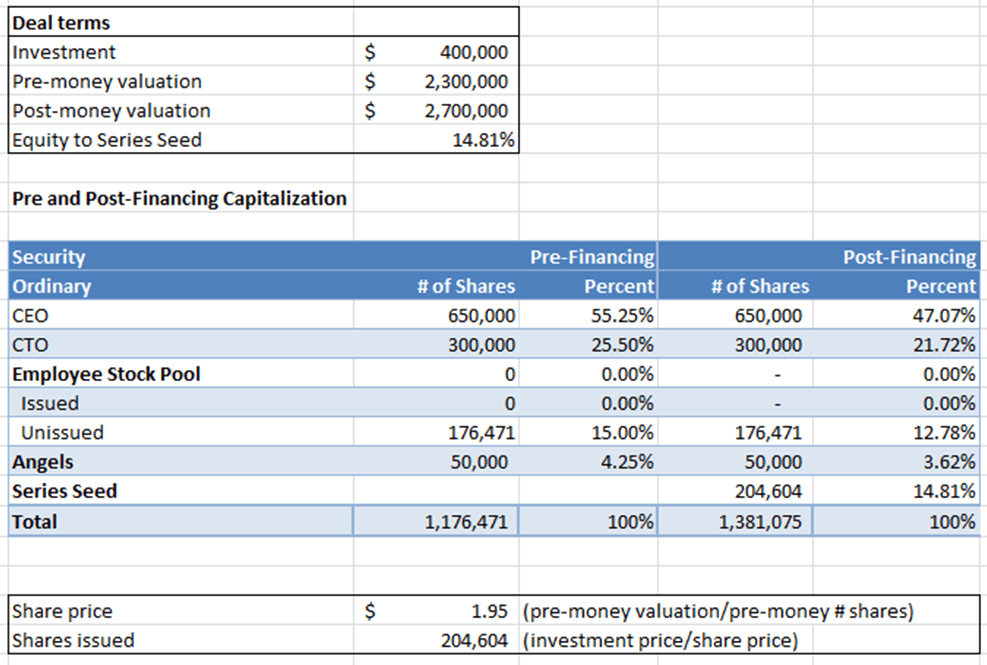Select the Security header cell
Viewport: 987px width, 665px height.
point(181,256)
